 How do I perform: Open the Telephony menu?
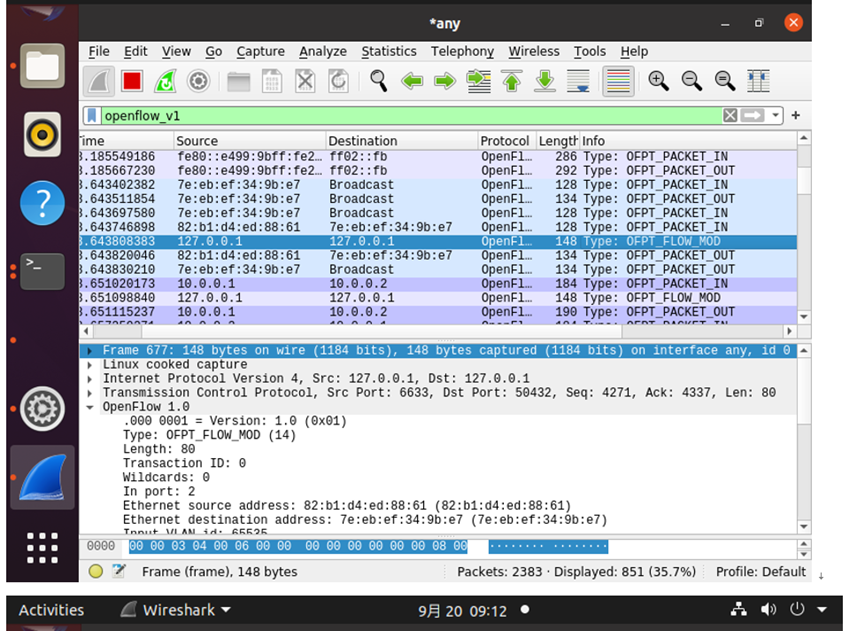[x=462, y=51]
